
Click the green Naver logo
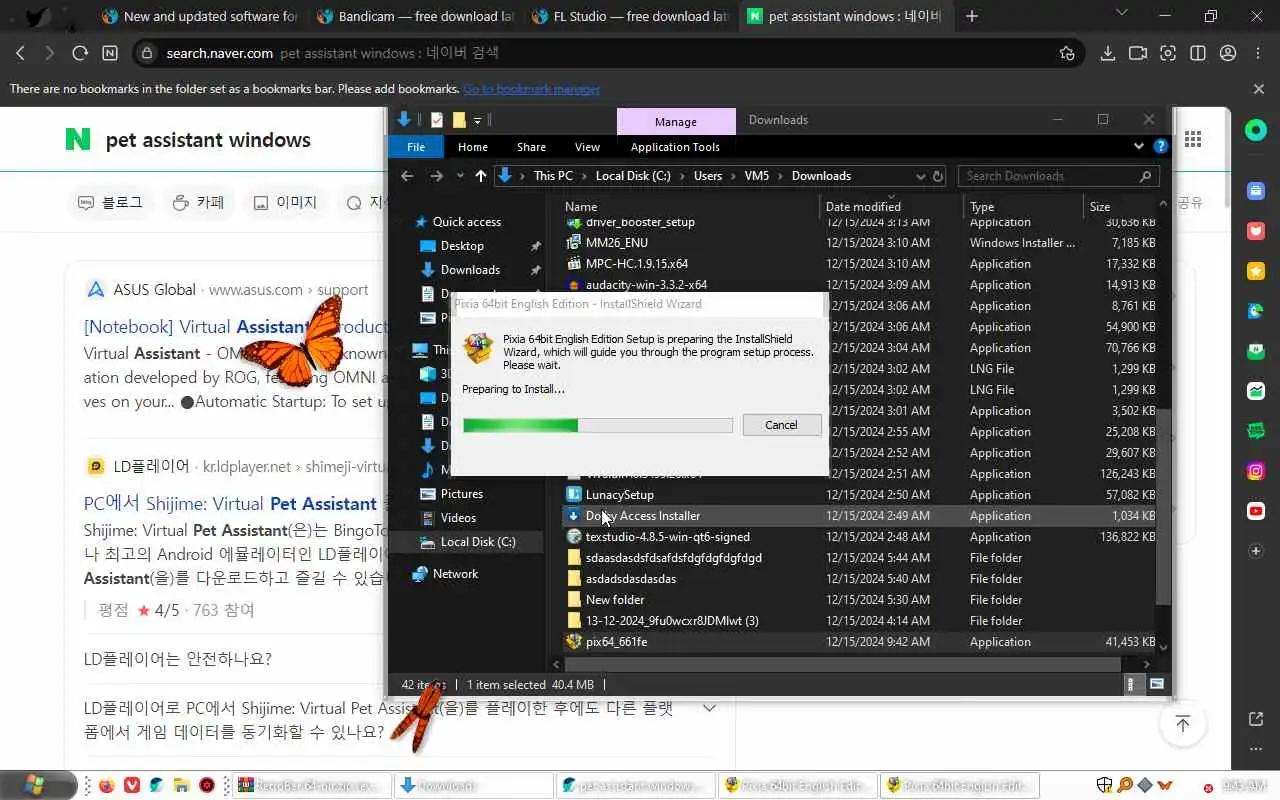pyautogui.click(x=77, y=139)
